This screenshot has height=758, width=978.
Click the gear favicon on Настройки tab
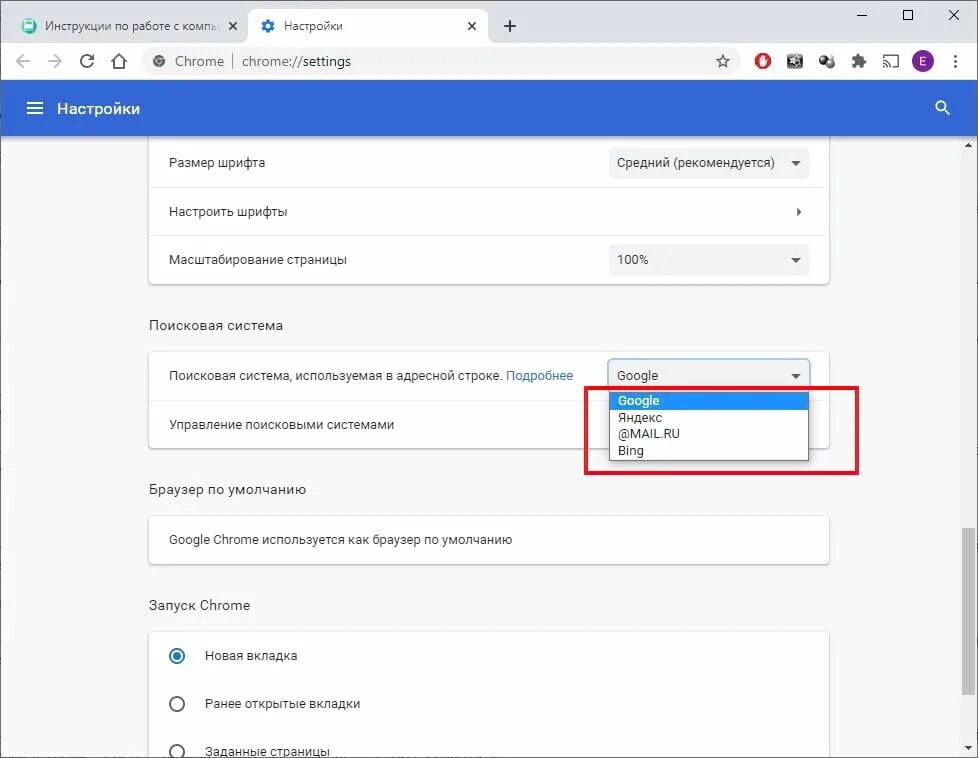[x=268, y=26]
